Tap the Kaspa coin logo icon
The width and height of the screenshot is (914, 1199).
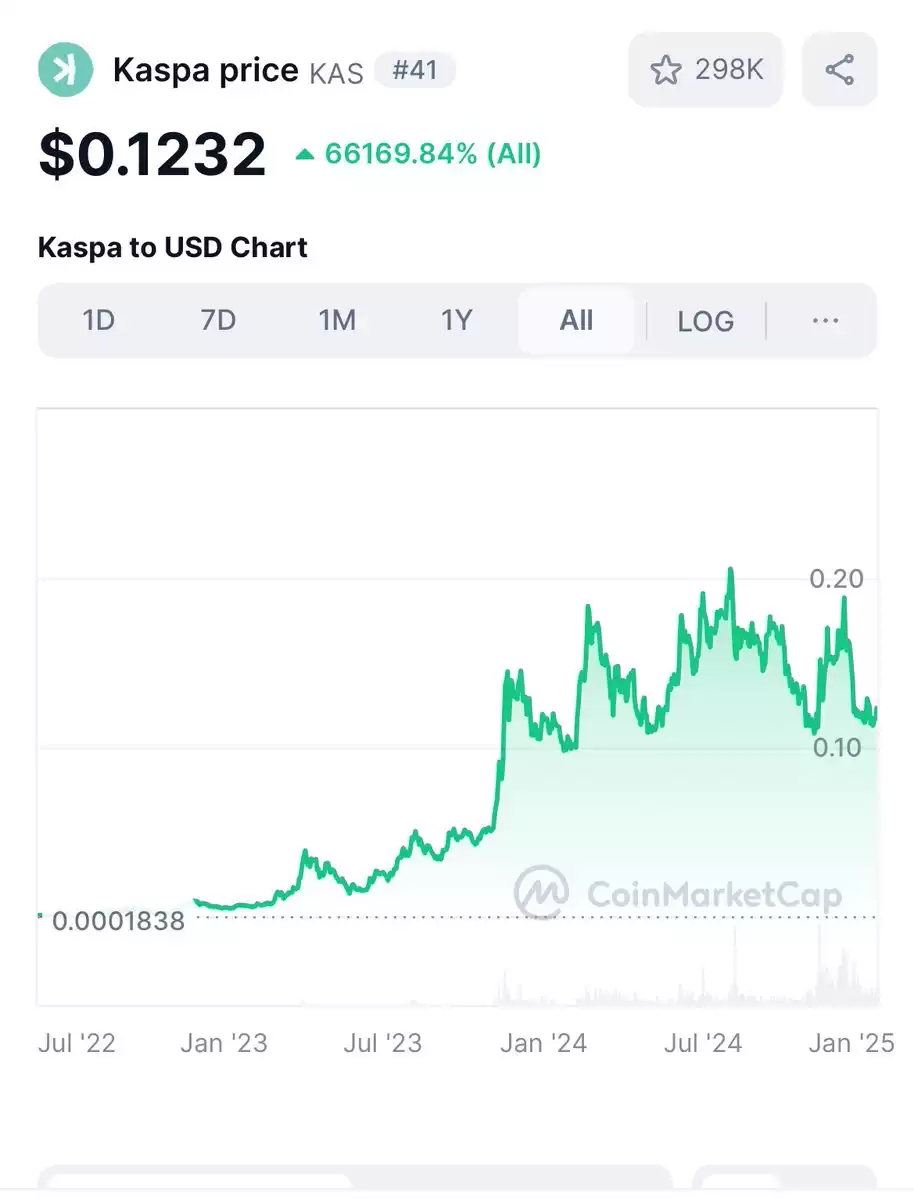click(66, 70)
